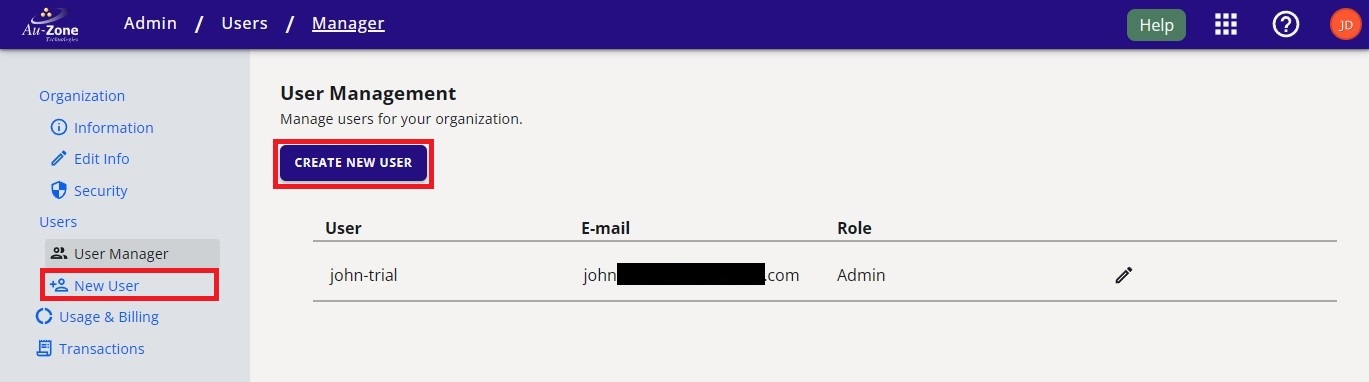Click the pencil edit icon for john-trial
Viewport: 1369px width, 382px height.
[x=1123, y=275]
